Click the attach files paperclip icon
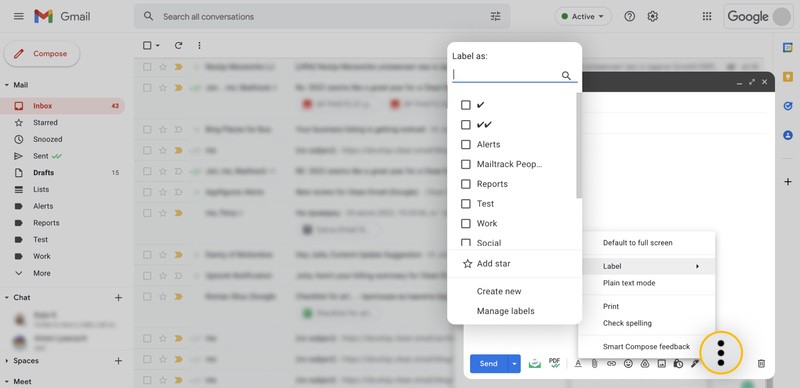The height and width of the screenshot is (388, 800). point(594,363)
